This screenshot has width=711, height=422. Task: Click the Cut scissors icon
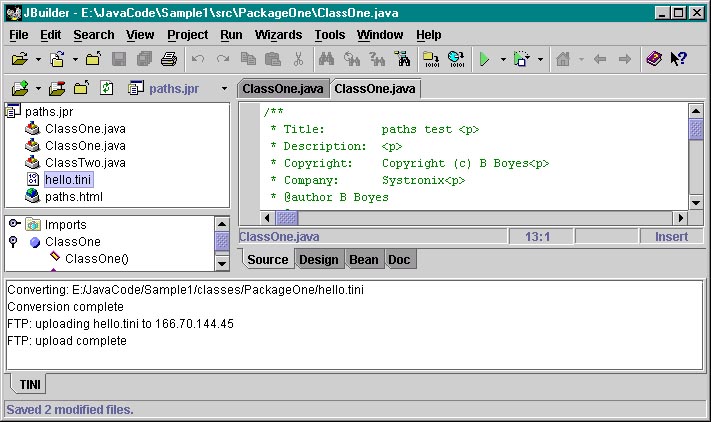[x=298, y=60]
